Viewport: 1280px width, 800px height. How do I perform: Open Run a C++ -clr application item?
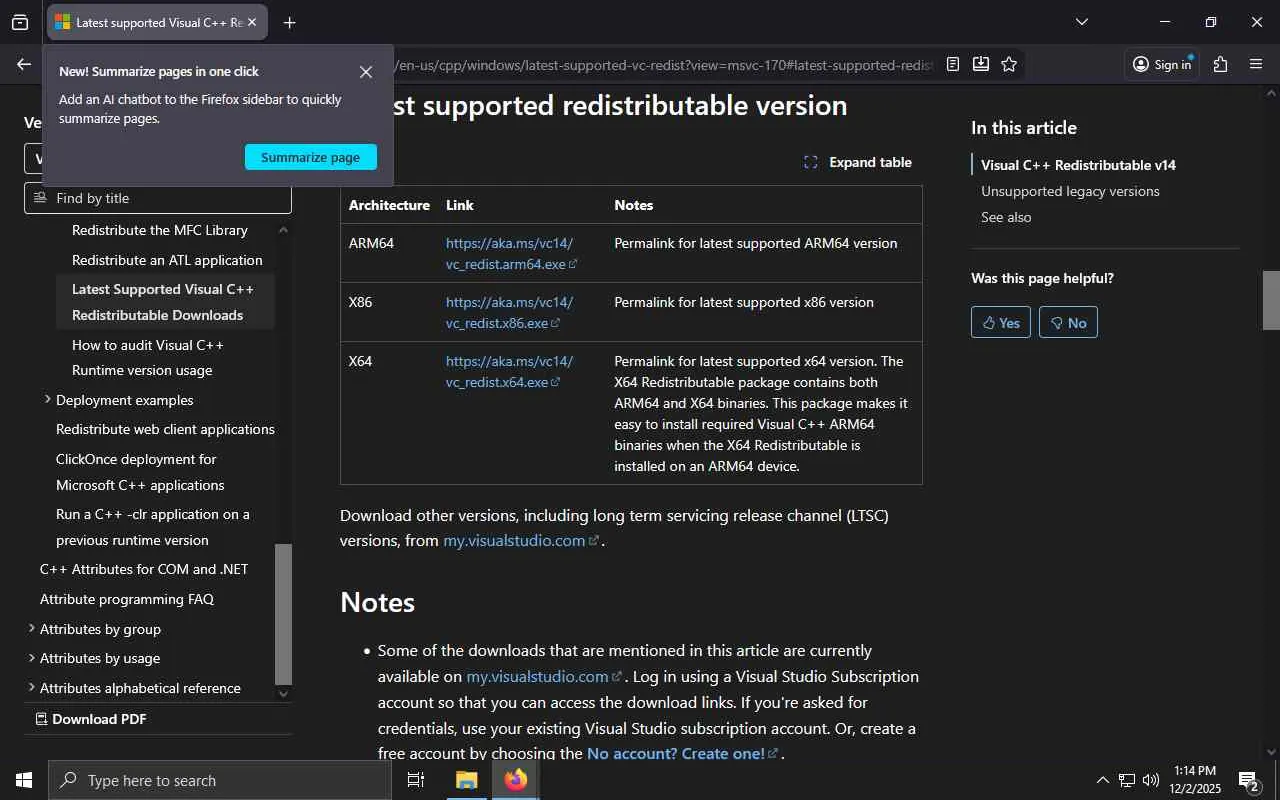pyautogui.click(x=153, y=527)
